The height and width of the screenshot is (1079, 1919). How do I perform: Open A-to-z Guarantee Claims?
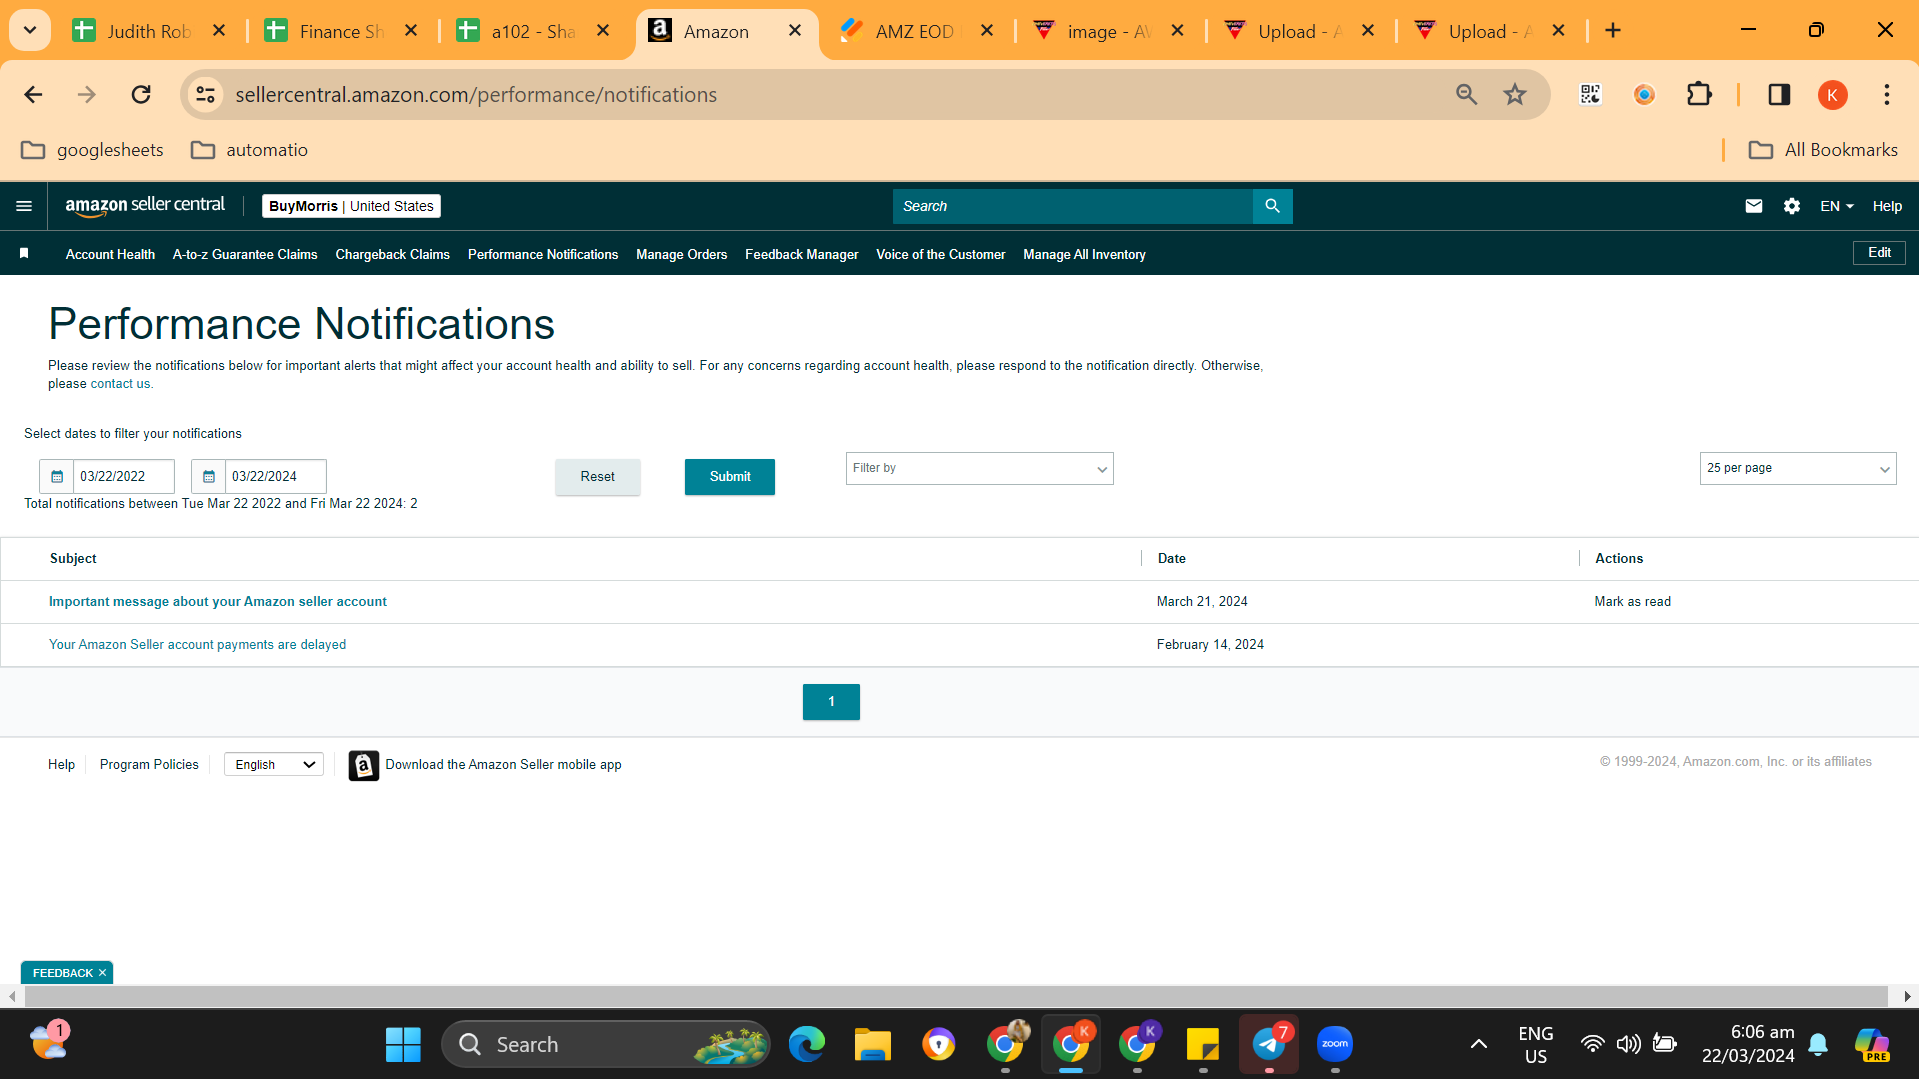pyautogui.click(x=245, y=255)
